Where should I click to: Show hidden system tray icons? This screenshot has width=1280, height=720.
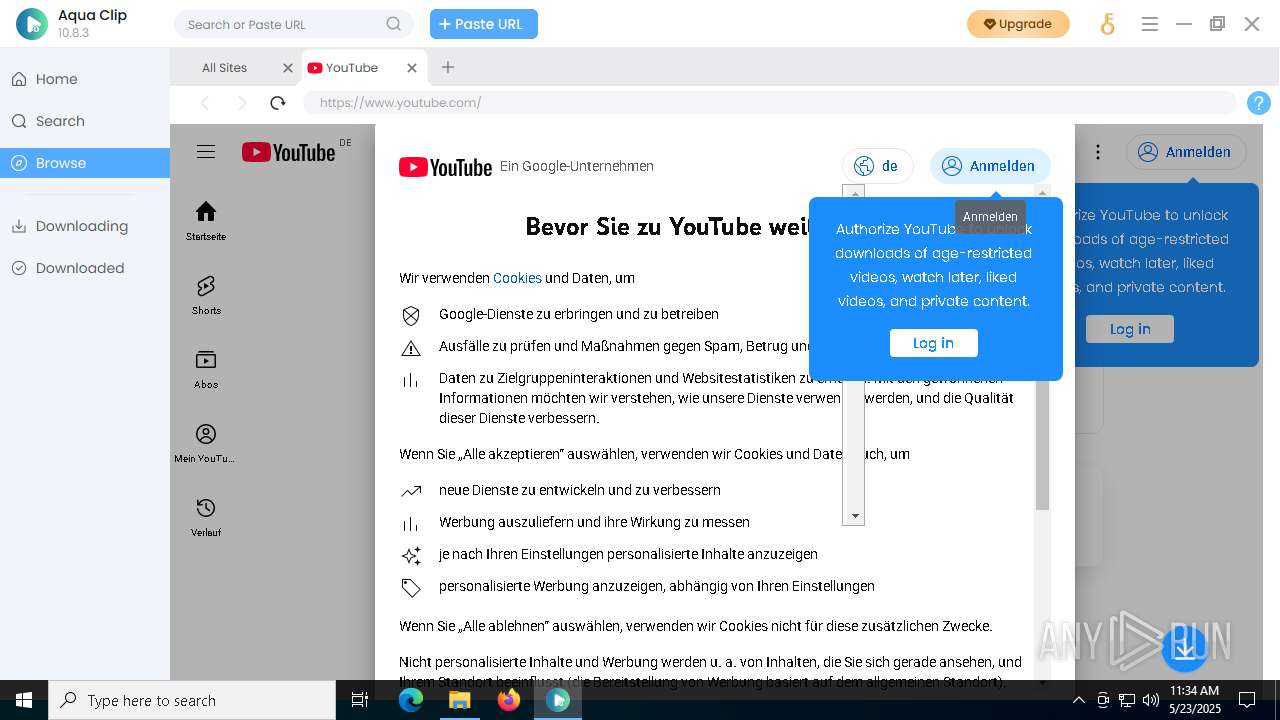coord(1078,700)
